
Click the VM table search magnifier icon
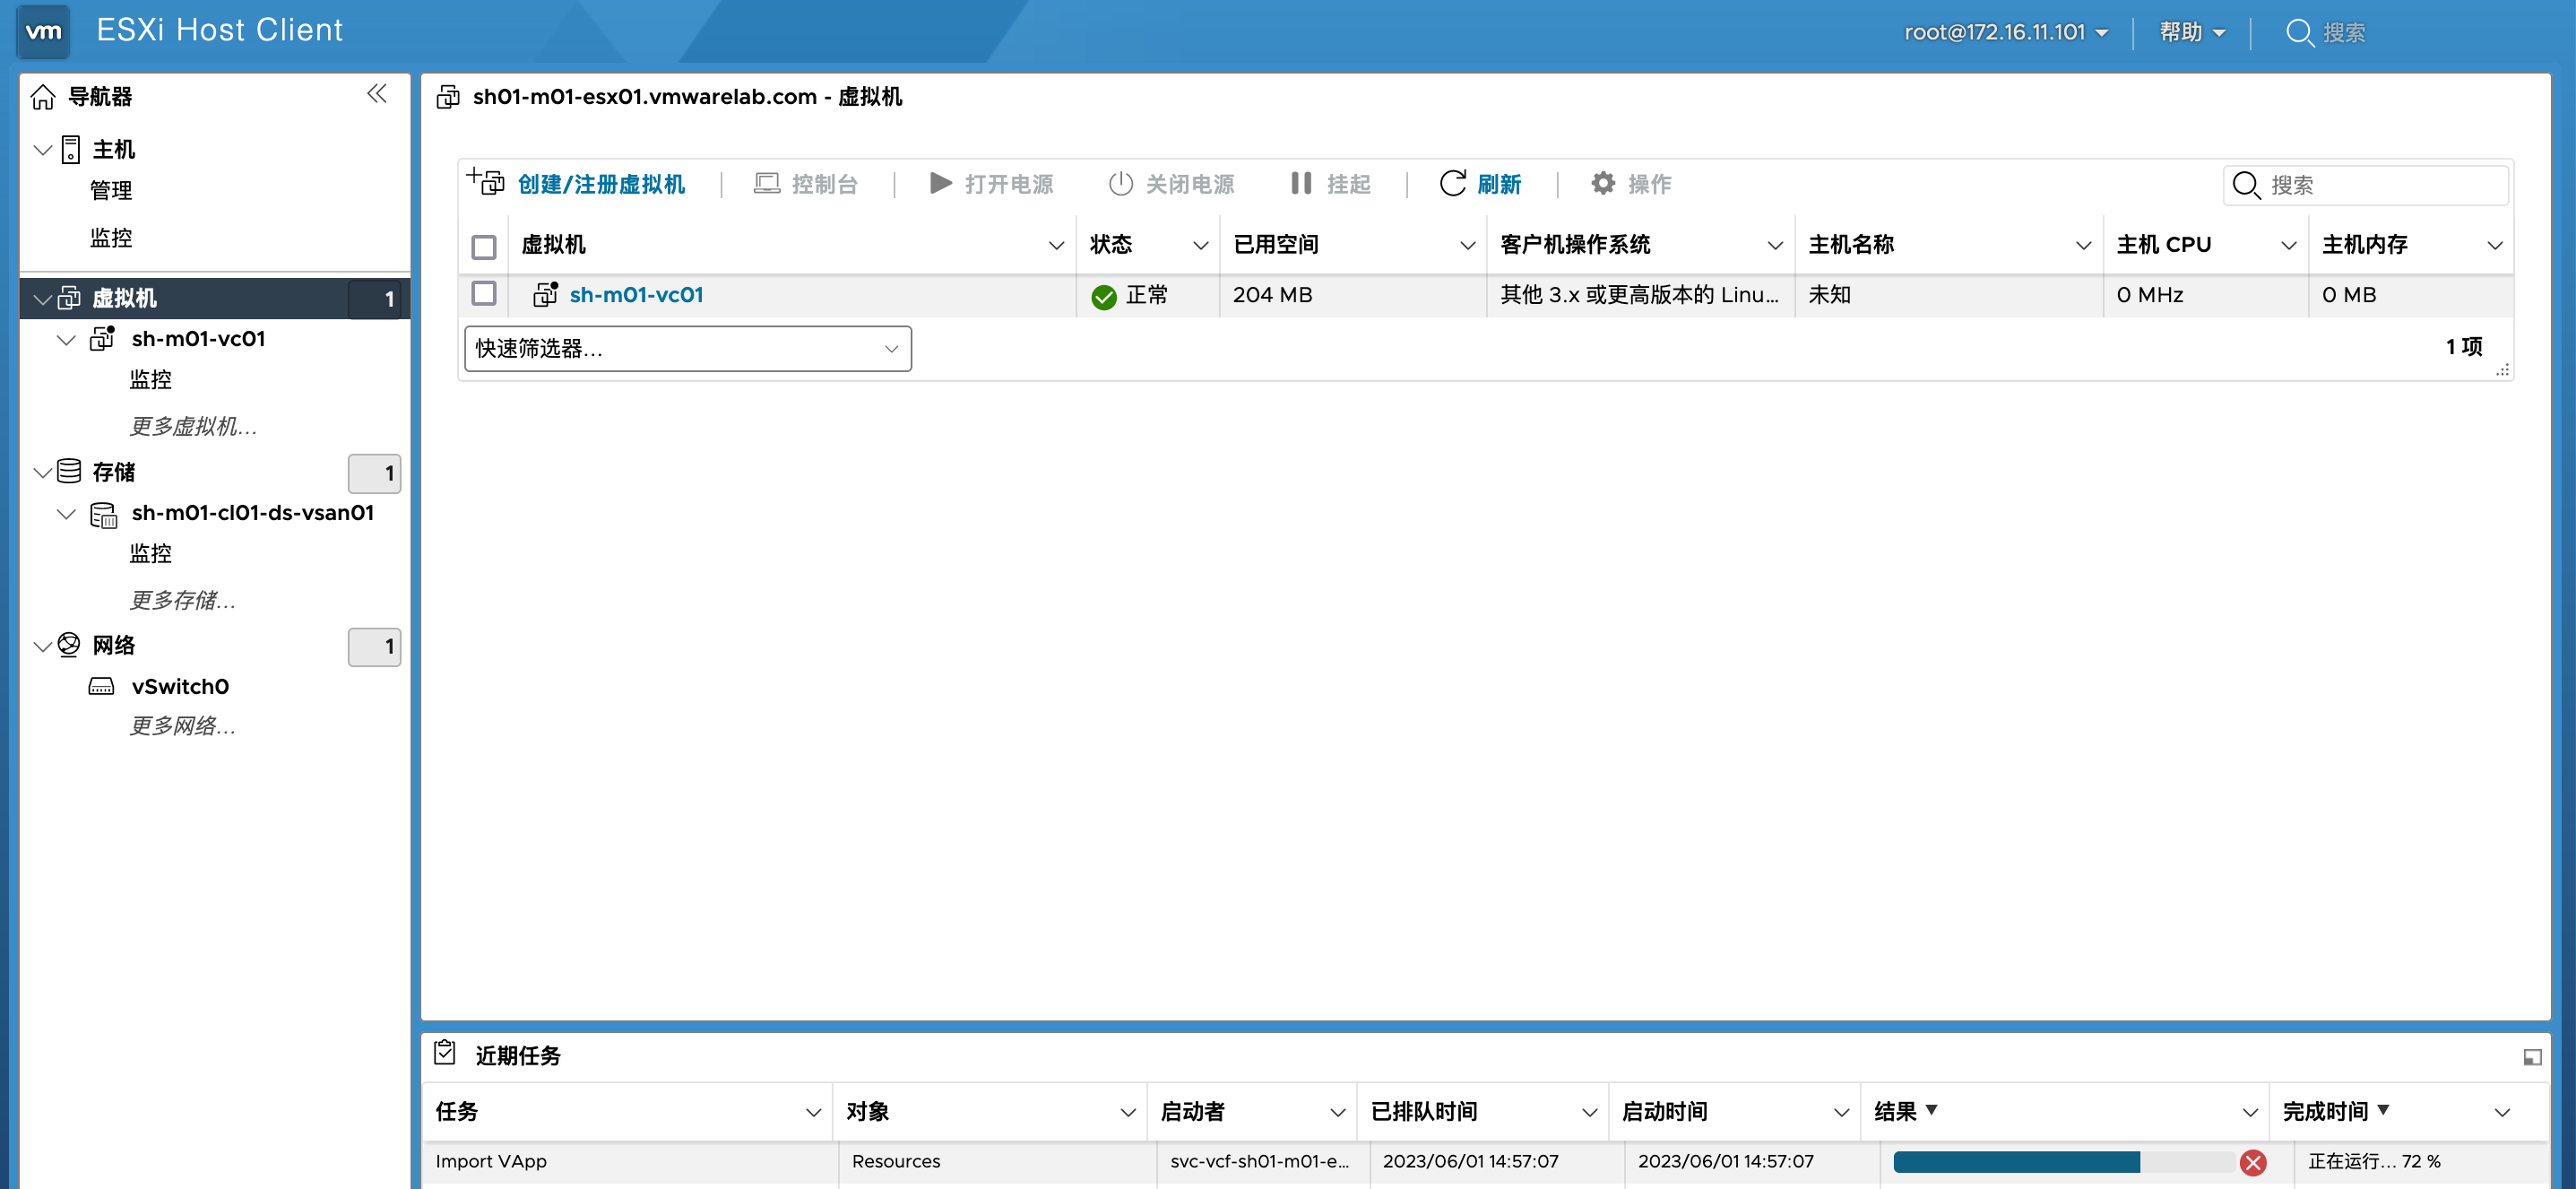pos(2246,185)
